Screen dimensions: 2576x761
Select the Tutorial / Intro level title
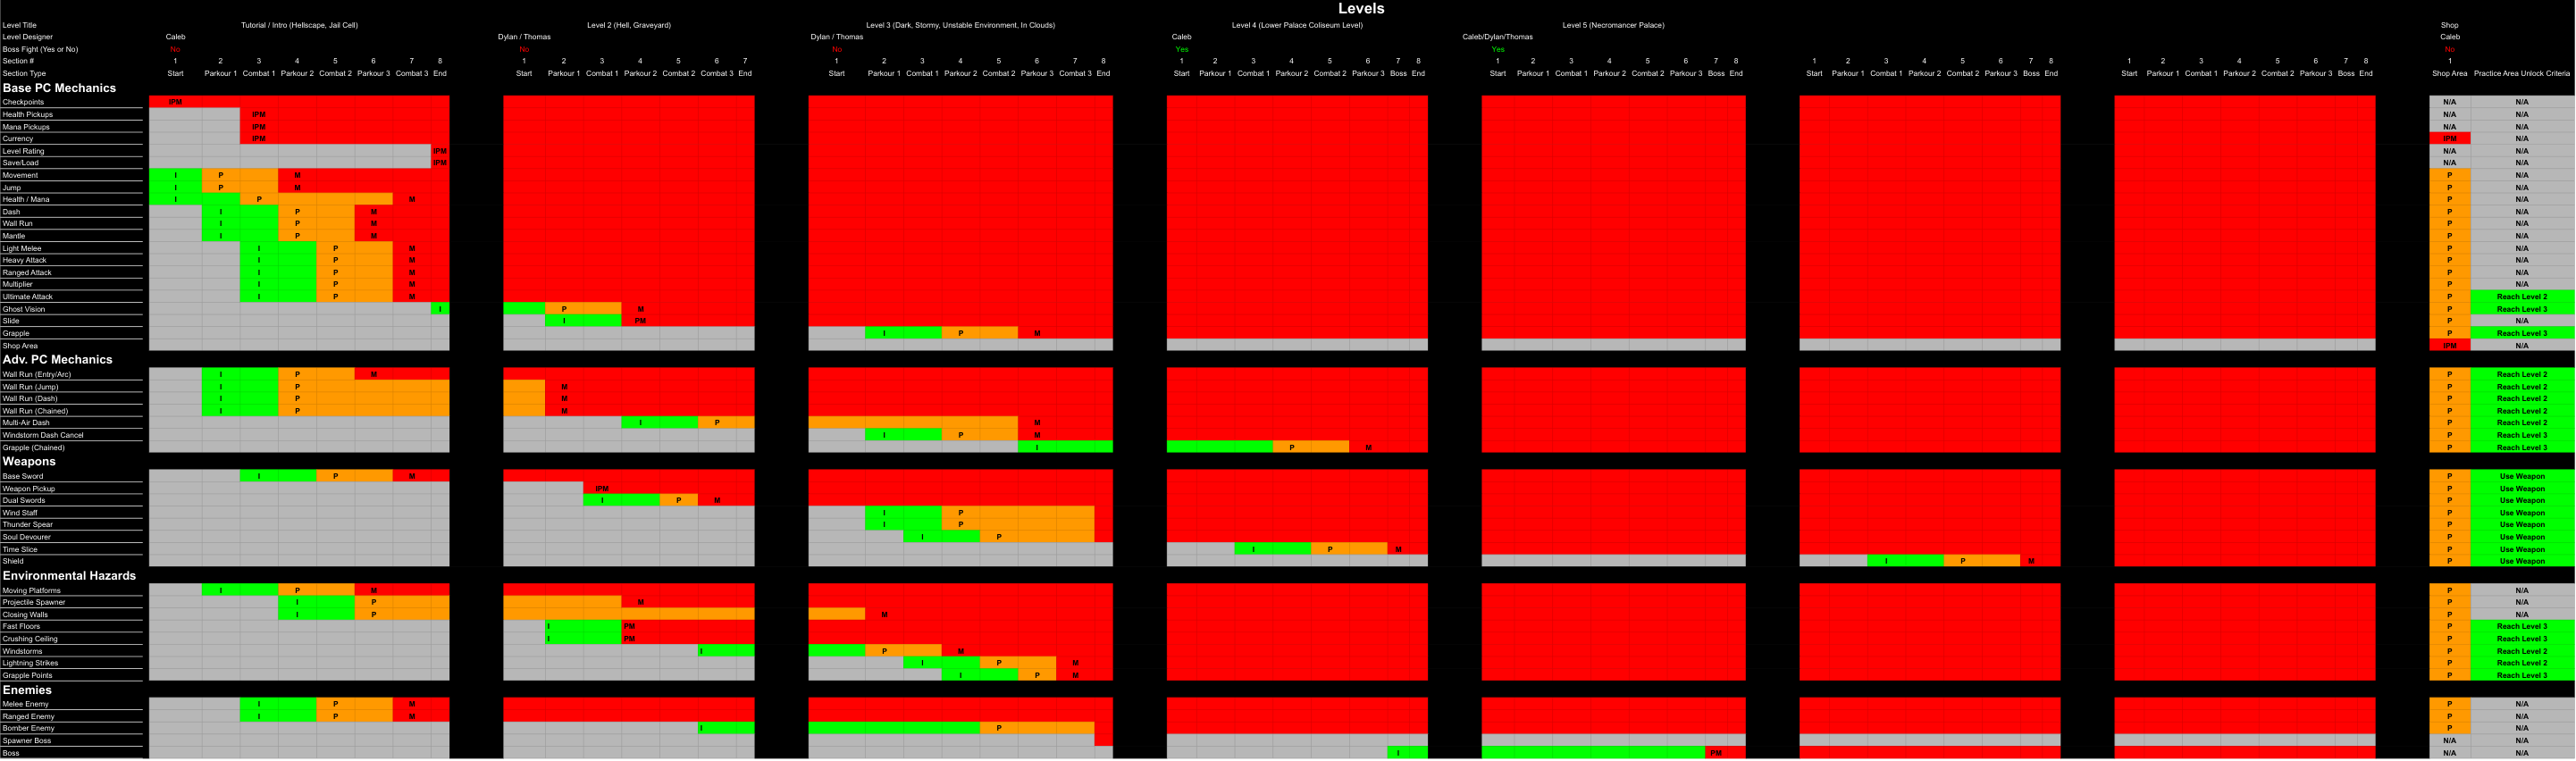299,25
